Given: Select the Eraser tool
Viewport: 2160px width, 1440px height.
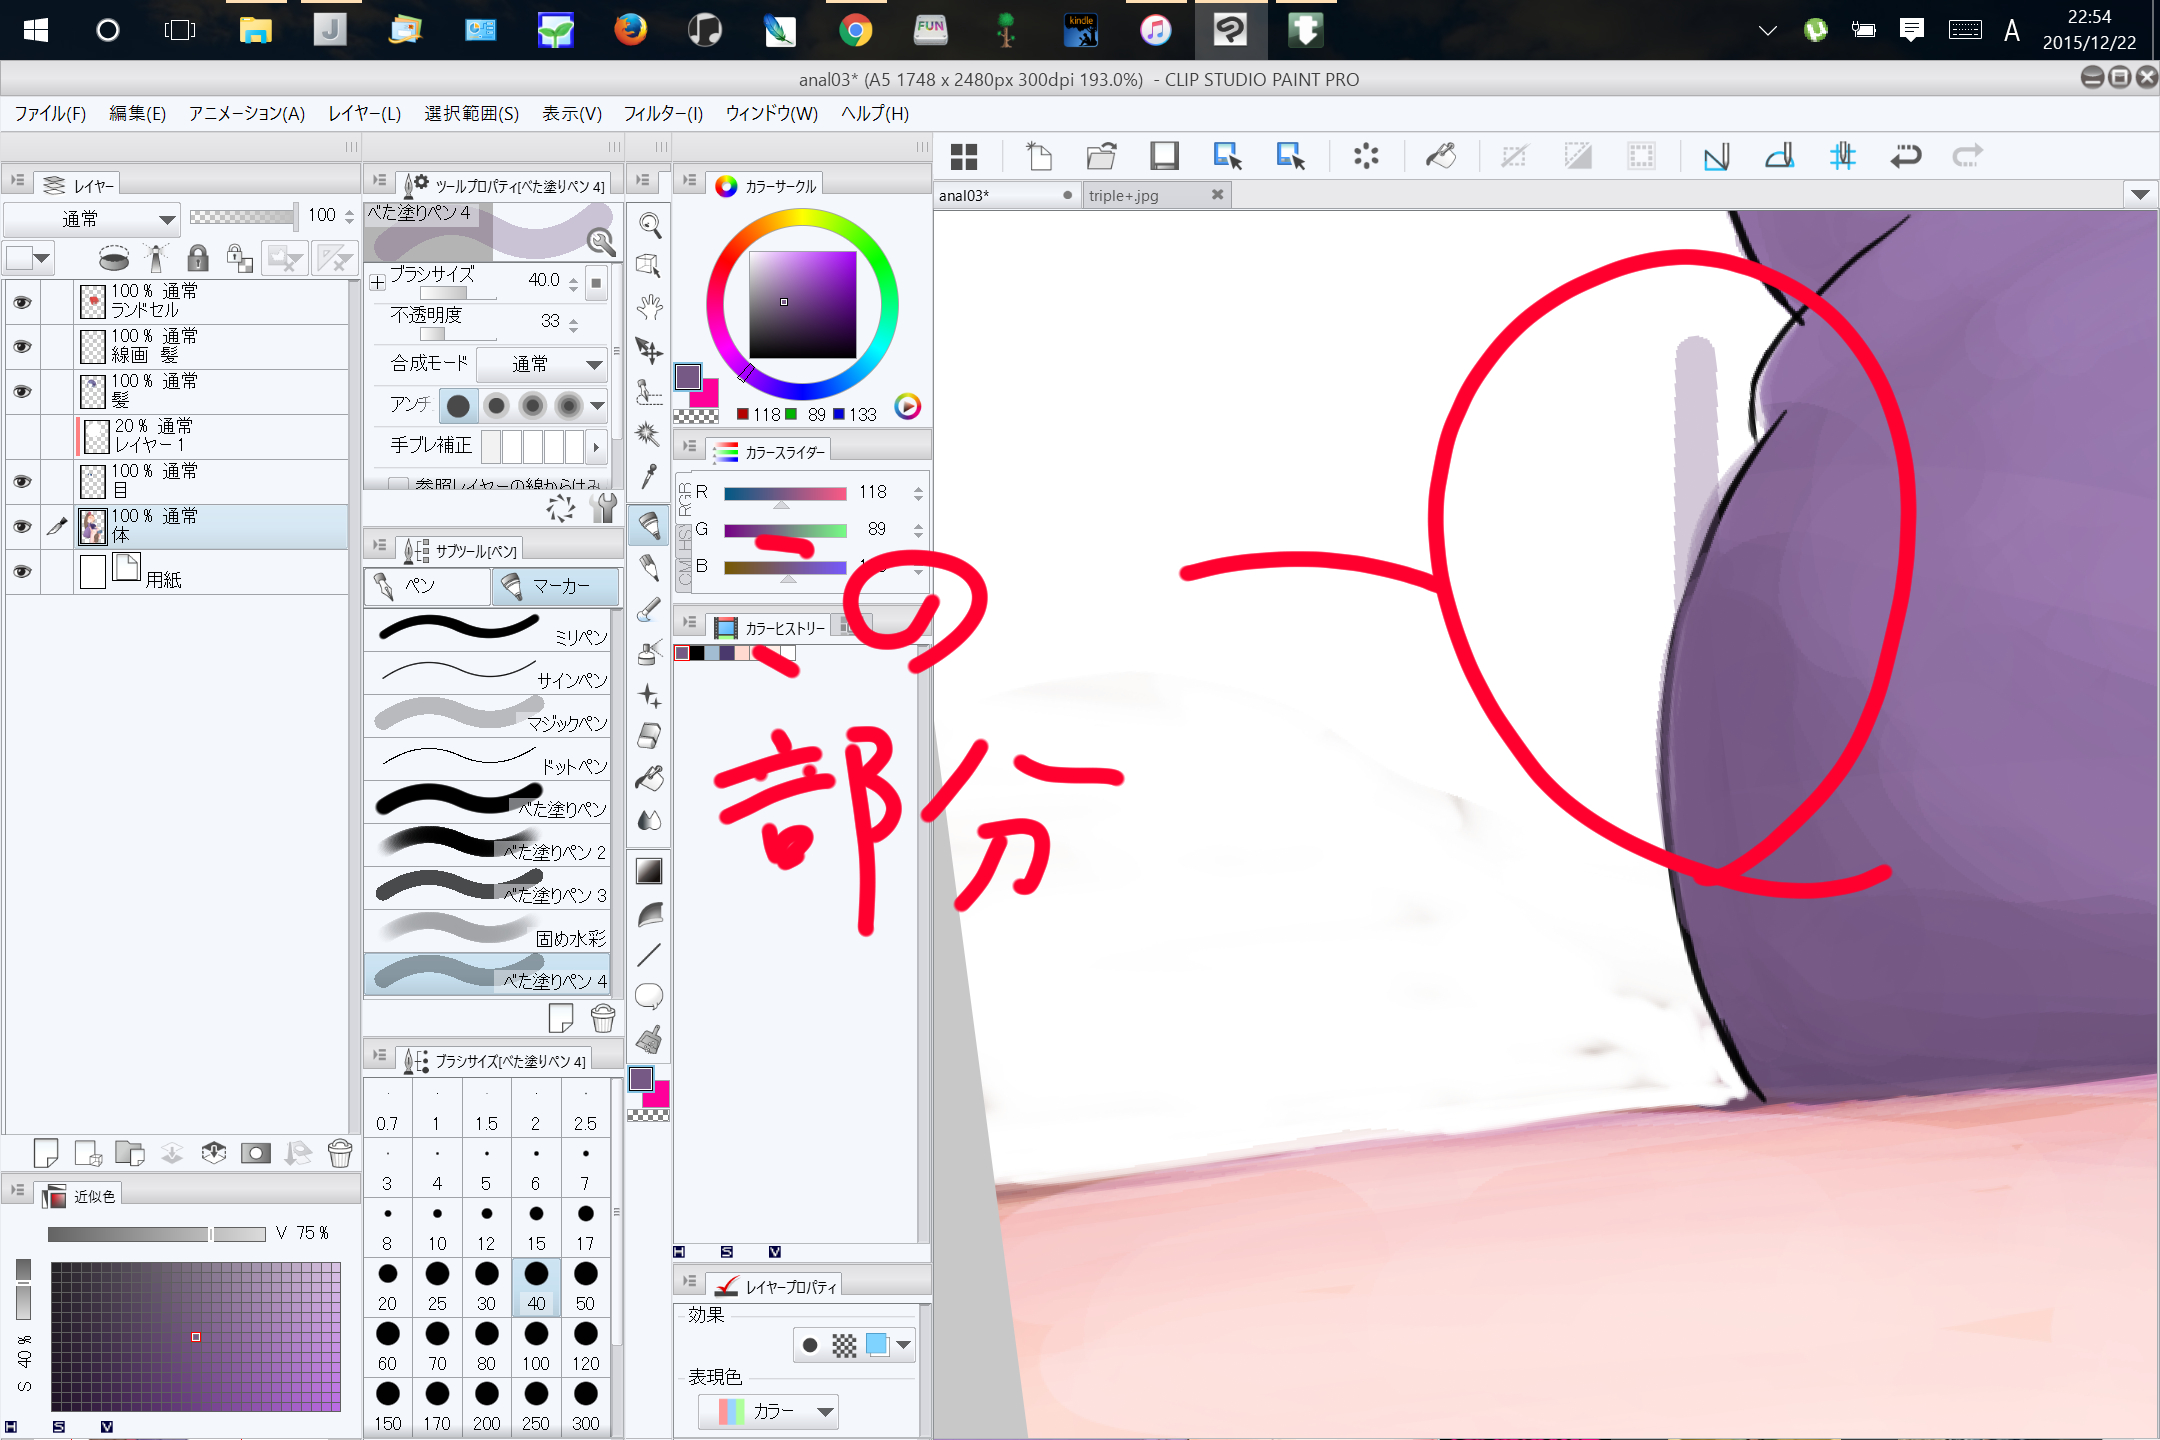Looking at the screenshot, I should [x=650, y=737].
